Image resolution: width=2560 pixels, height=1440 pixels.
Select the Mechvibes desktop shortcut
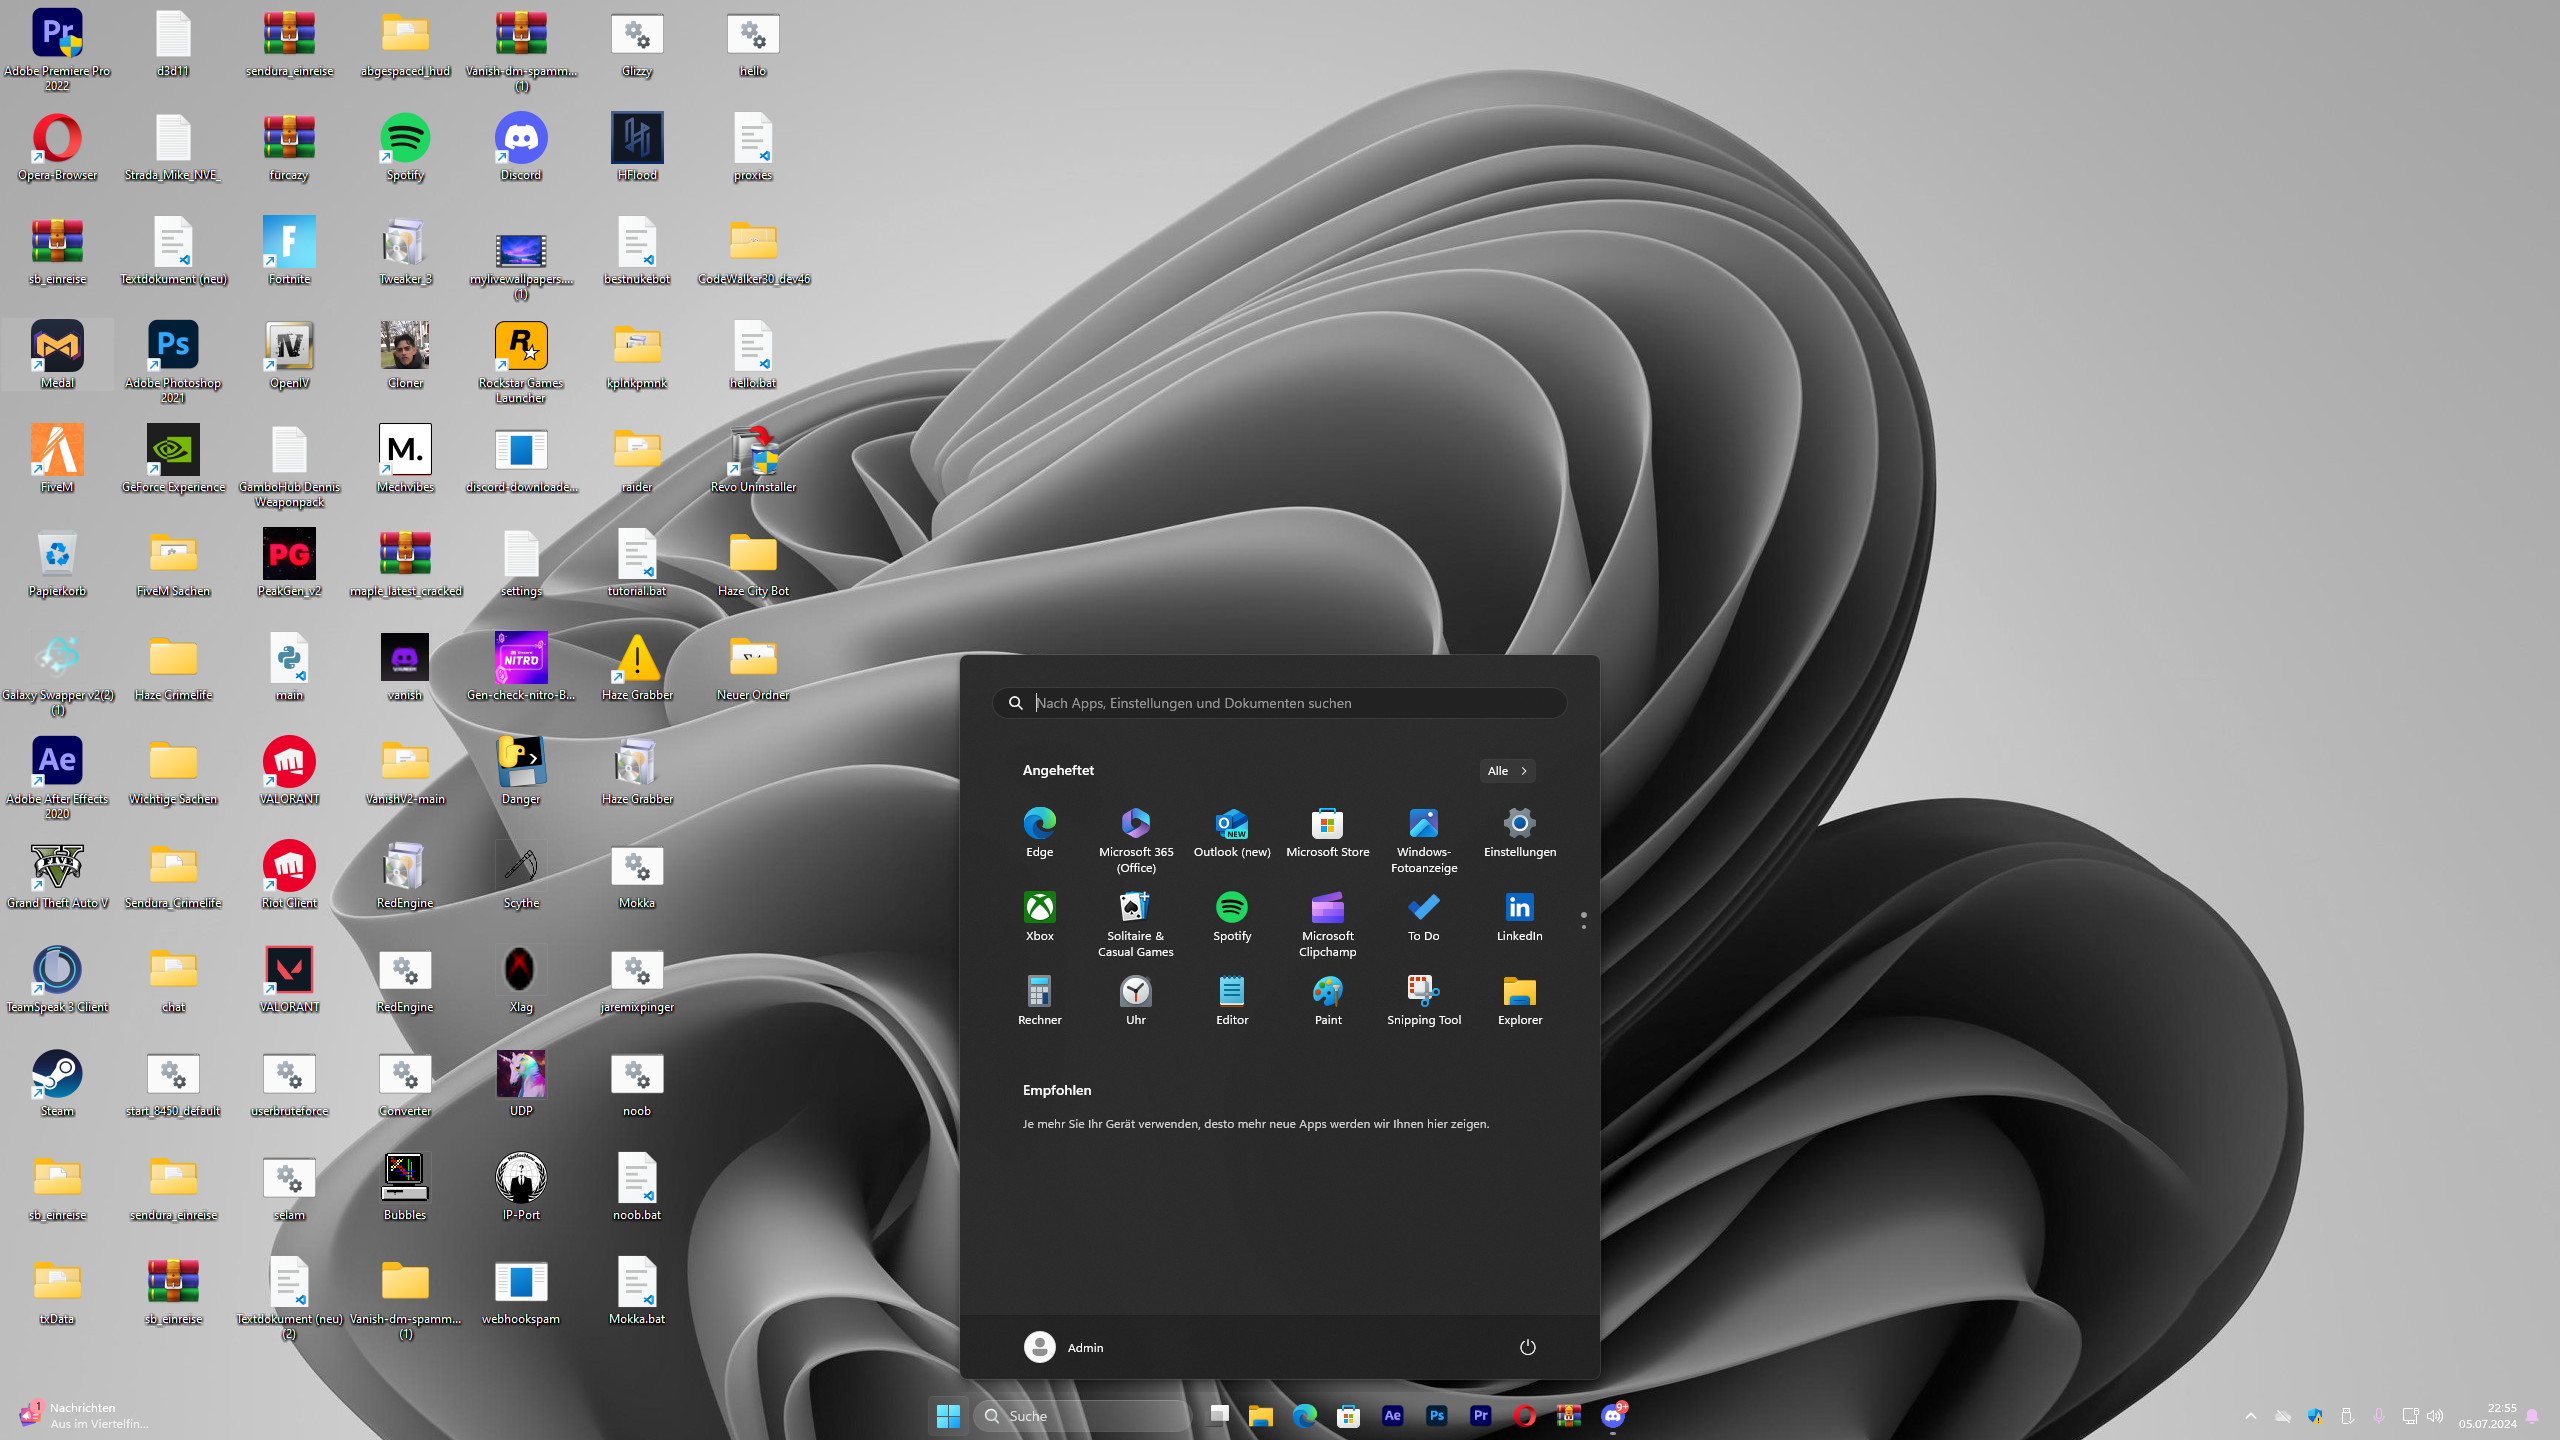405,459
